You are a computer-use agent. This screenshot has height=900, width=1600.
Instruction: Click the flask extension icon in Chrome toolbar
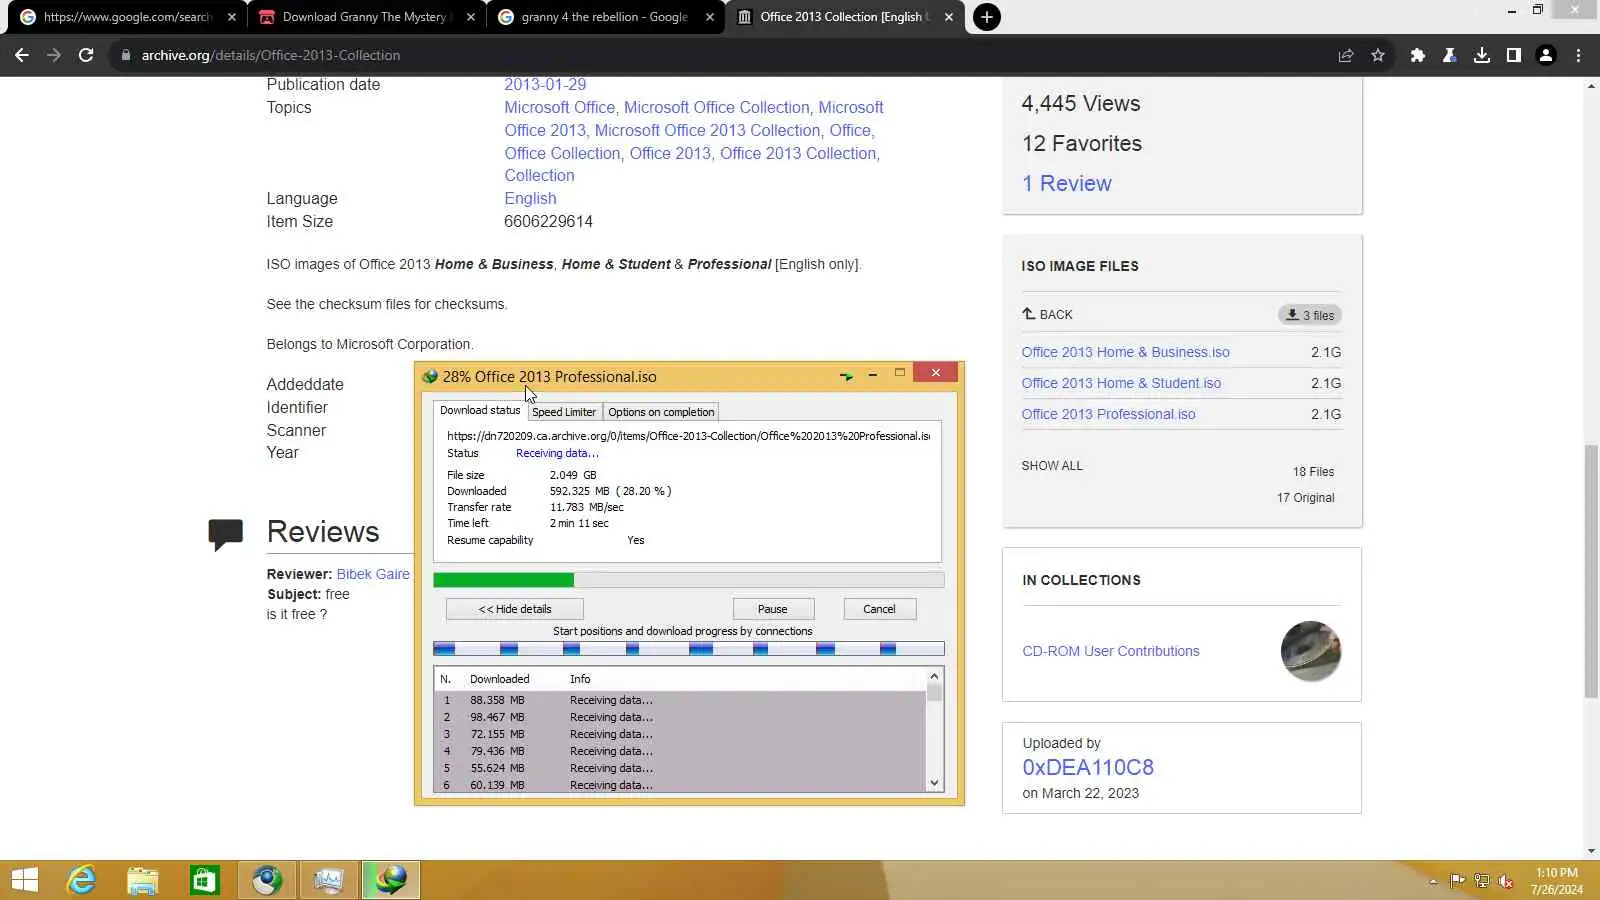click(x=1449, y=55)
